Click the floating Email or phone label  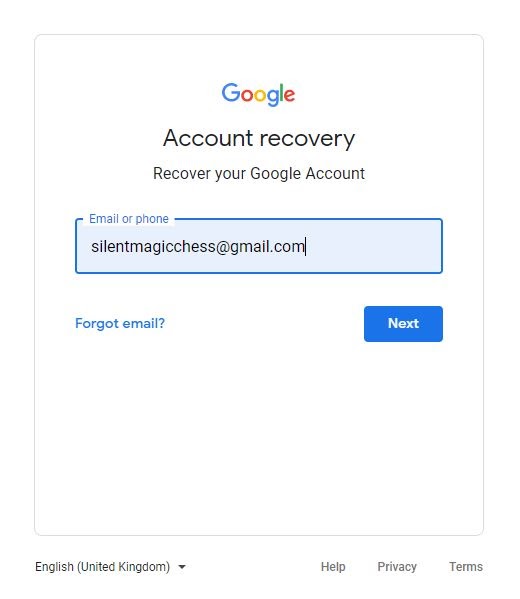pyautogui.click(x=129, y=219)
